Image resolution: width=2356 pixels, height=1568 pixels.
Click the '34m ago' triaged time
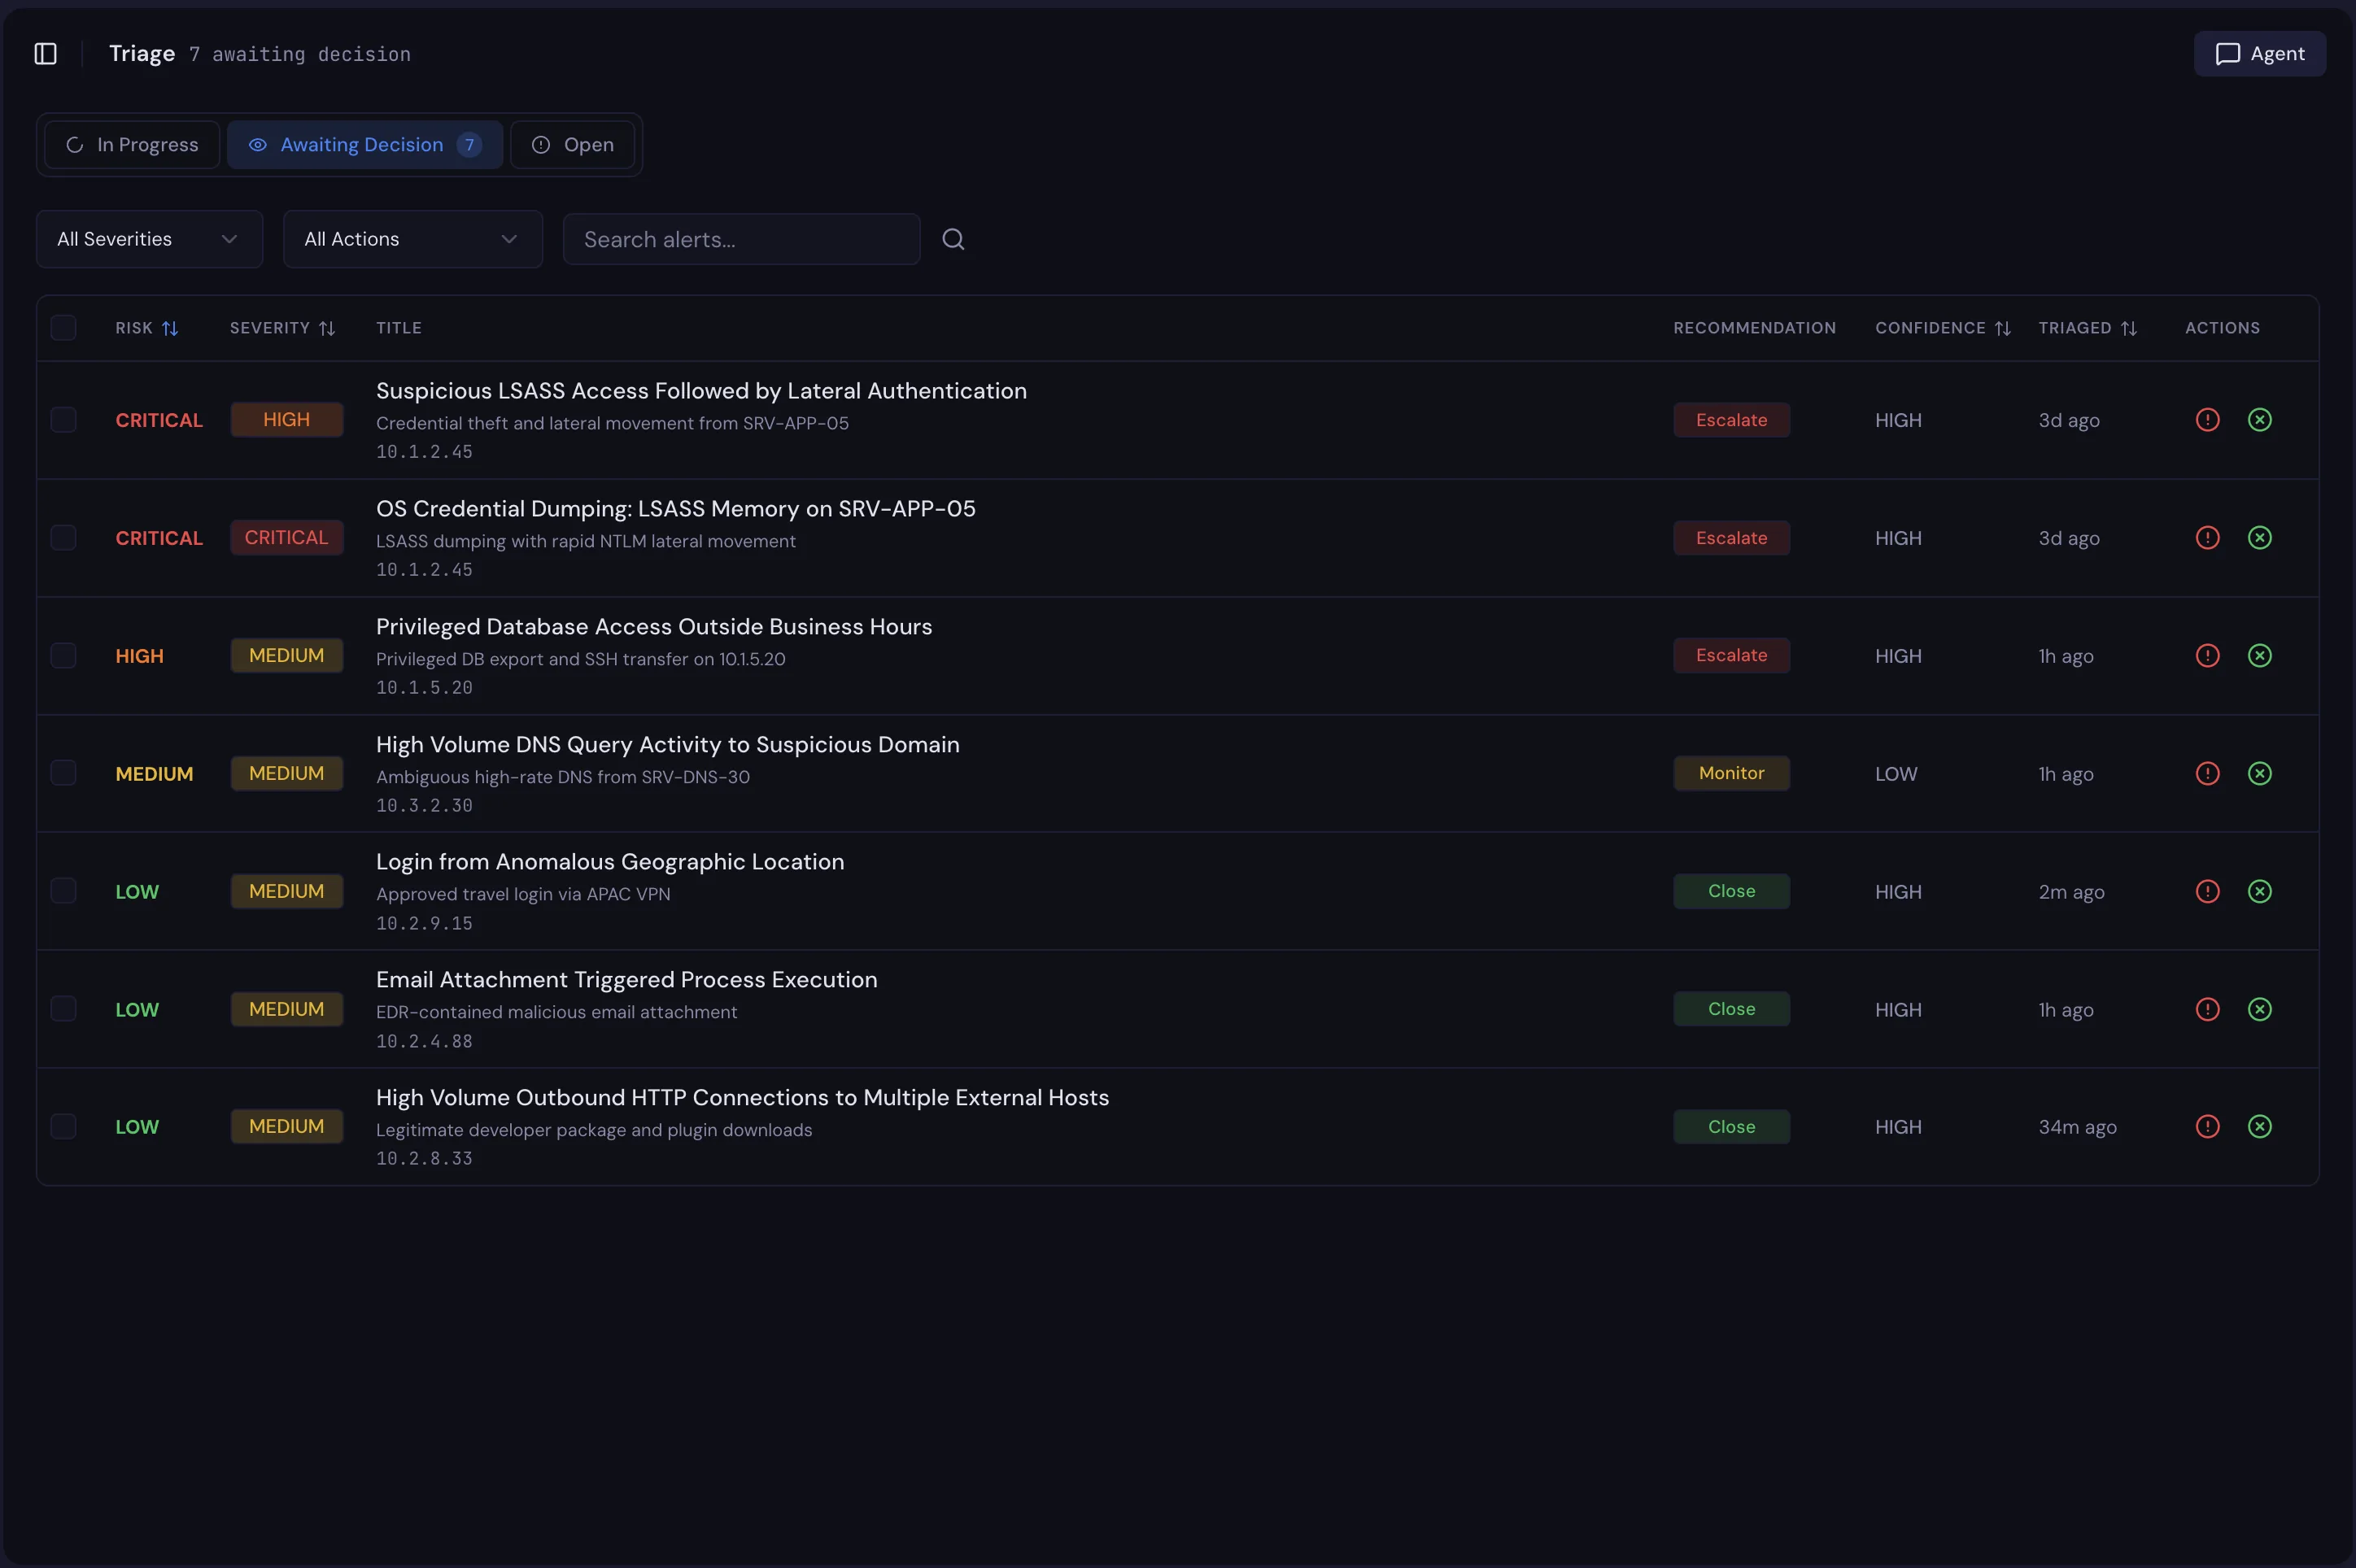[x=2077, y=1127]
